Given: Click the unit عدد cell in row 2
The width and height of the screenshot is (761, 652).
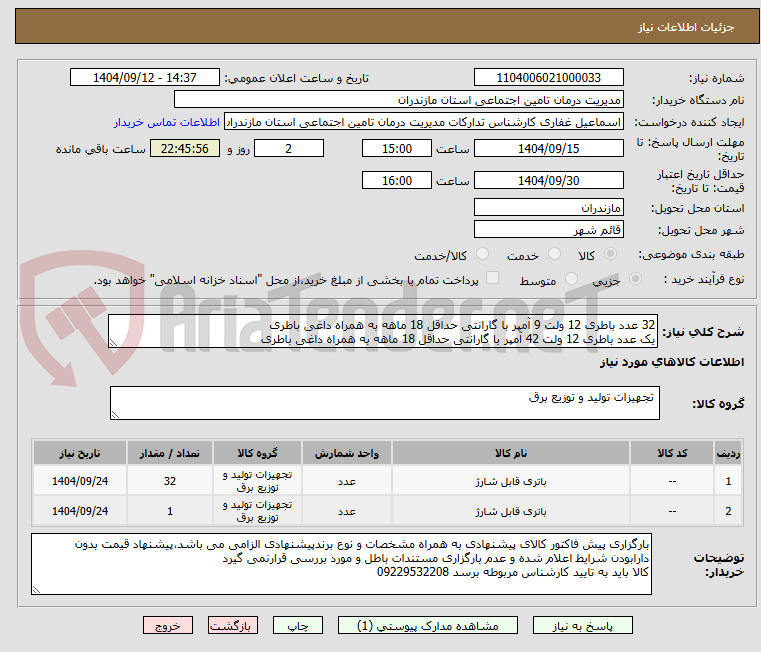Looking at the screenshot, I should [347, 511].
